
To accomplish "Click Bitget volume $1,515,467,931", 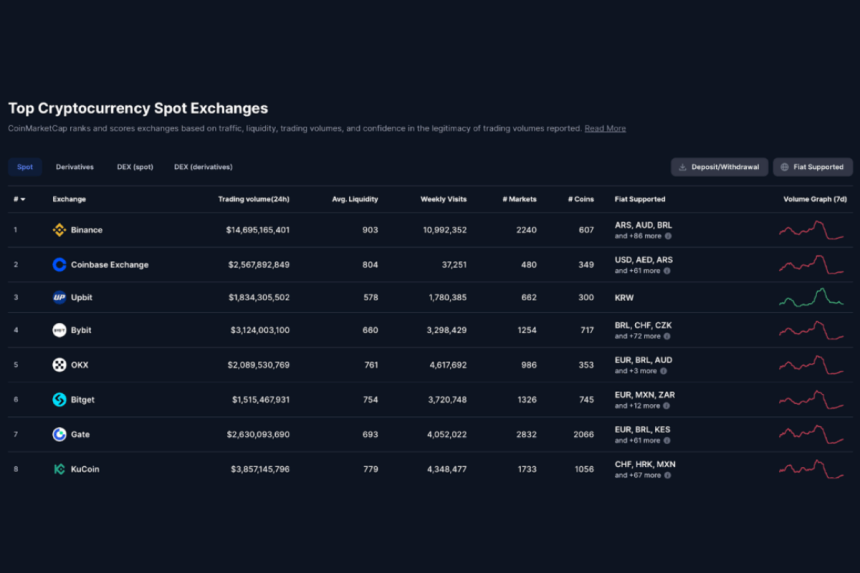I will pos(261,399).
